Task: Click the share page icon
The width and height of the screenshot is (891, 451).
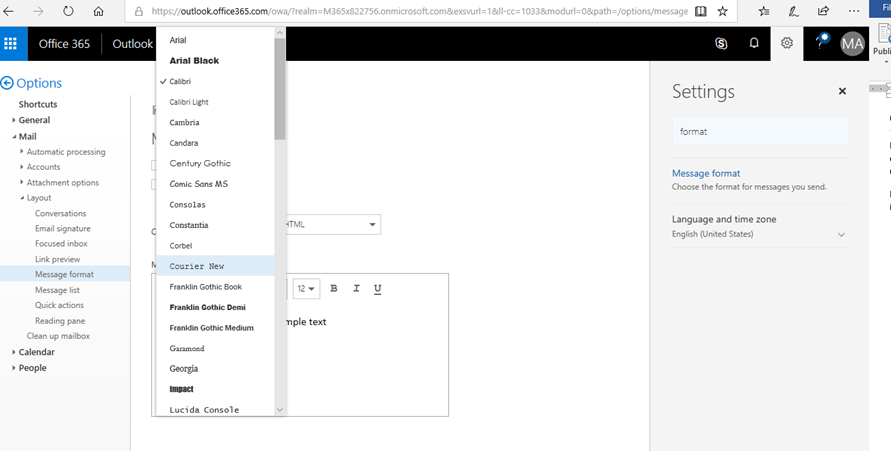Action: pyautogui.click(x=823, y=11)
